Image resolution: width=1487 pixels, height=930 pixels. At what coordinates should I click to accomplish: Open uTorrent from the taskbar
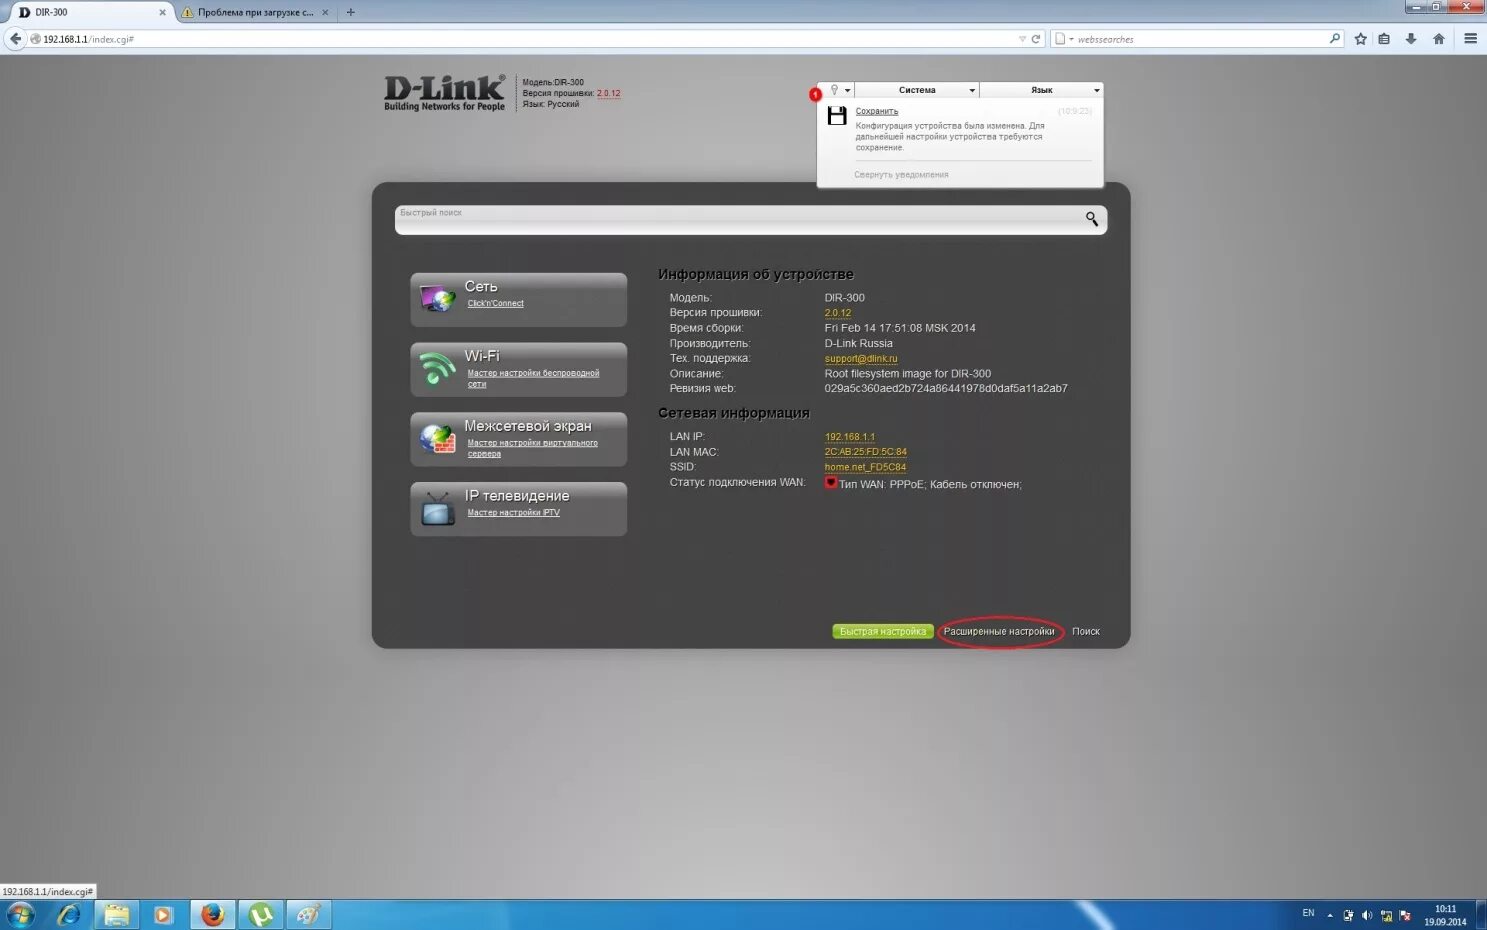point(261,914)
